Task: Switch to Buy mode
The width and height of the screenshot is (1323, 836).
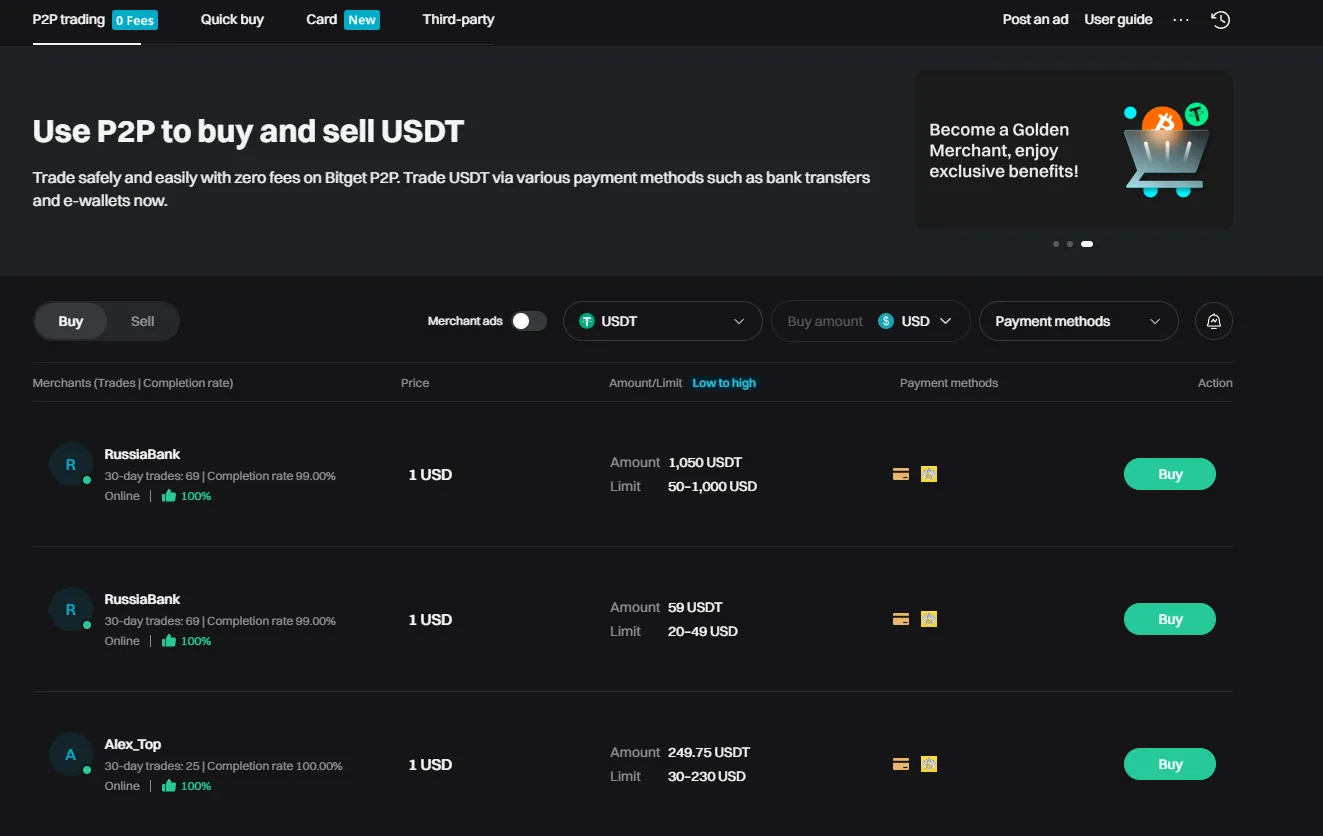Action: pos(71,321)
